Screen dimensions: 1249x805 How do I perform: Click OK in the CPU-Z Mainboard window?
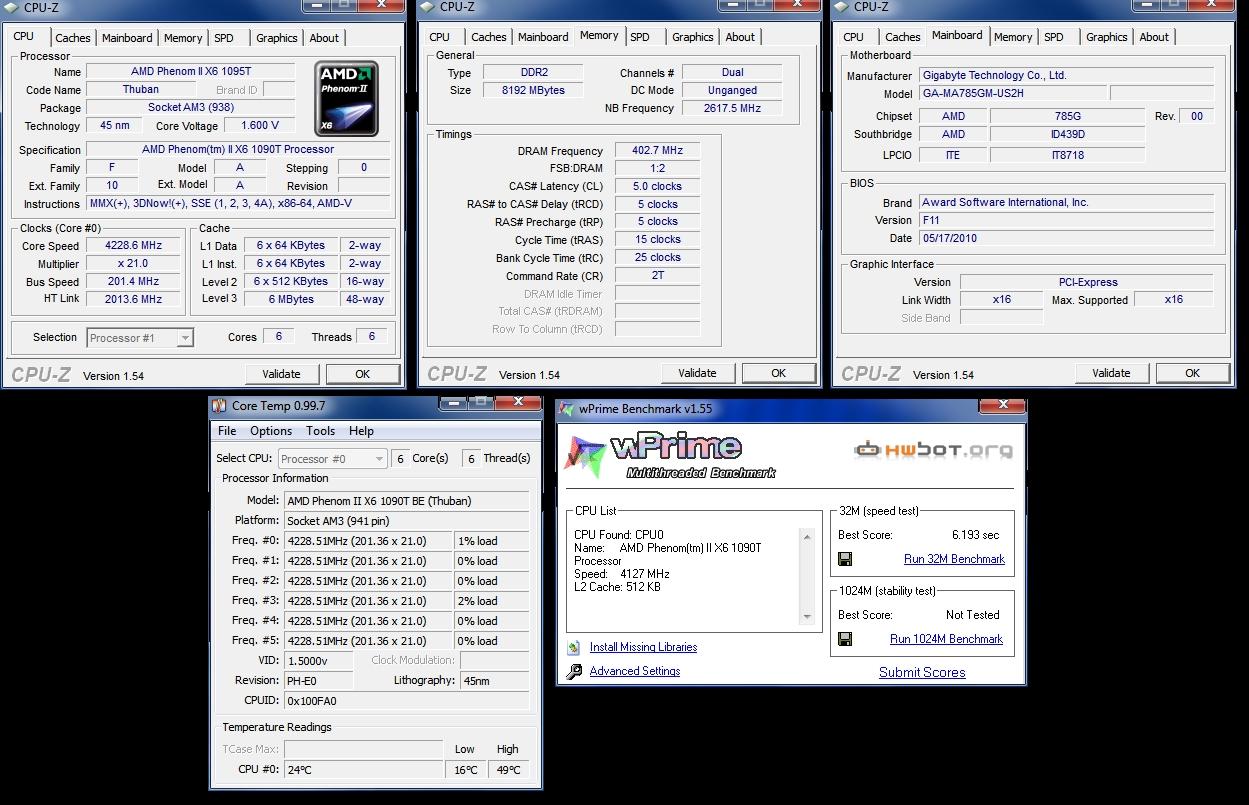[1192, 373]
